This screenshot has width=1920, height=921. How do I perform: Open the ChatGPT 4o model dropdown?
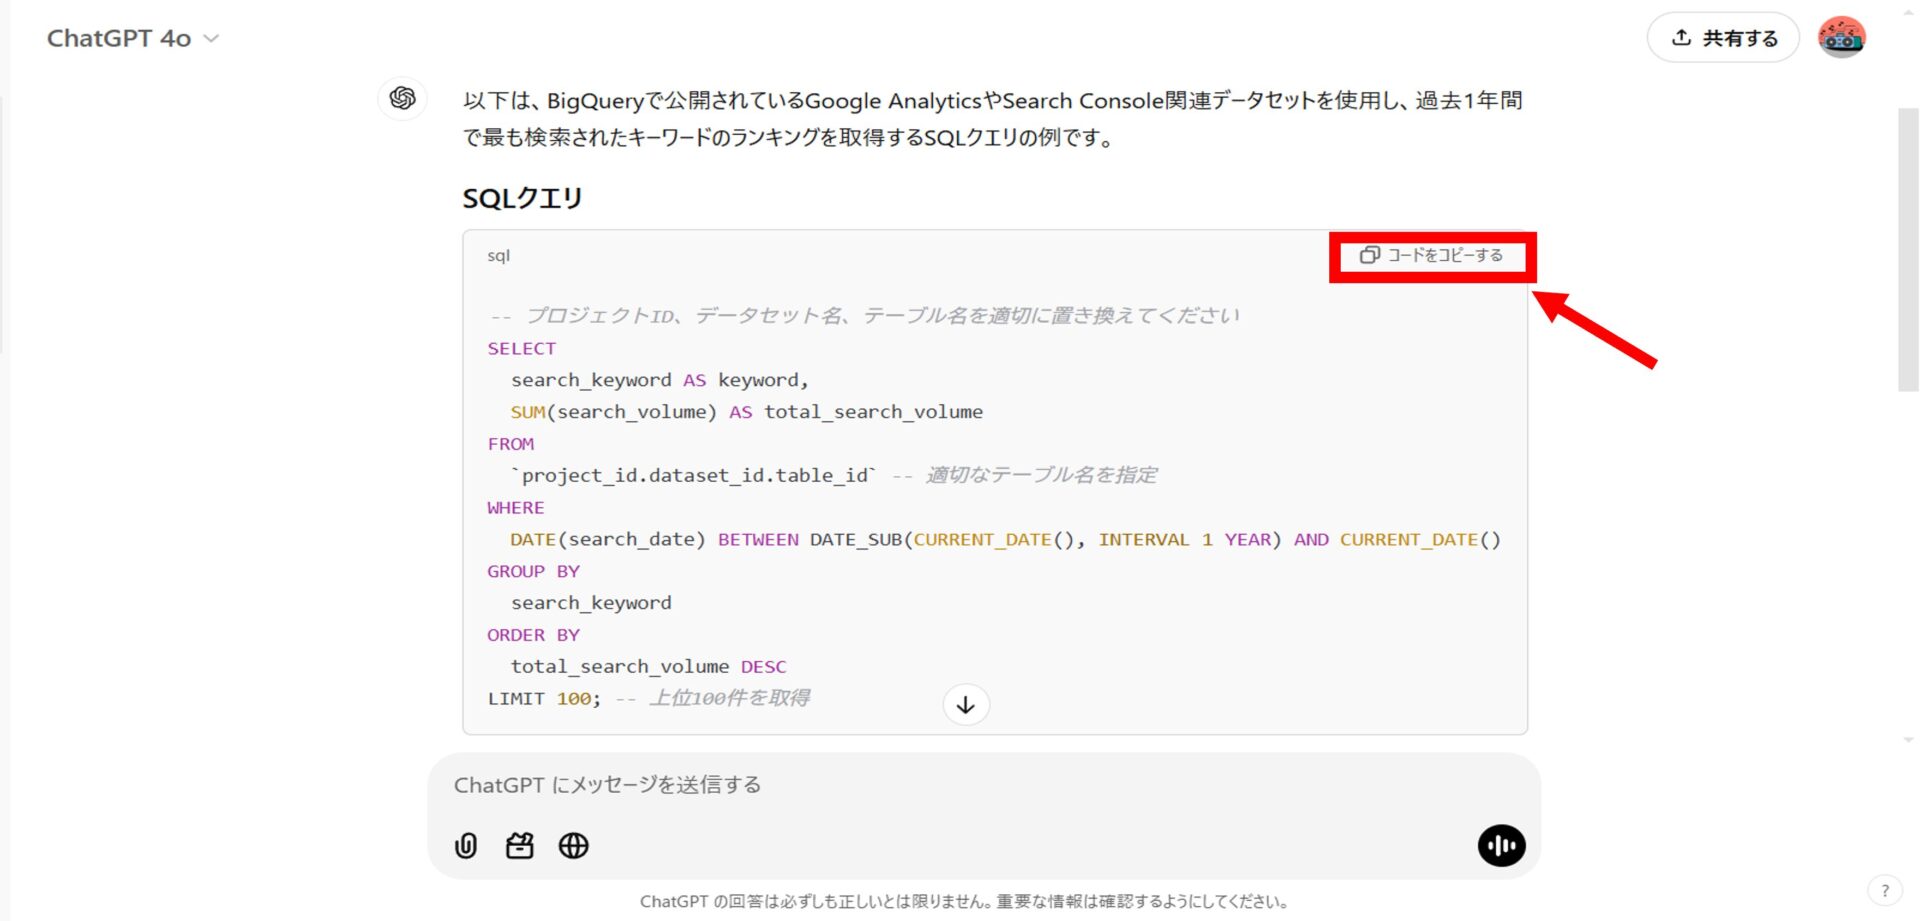coord(133,38)
